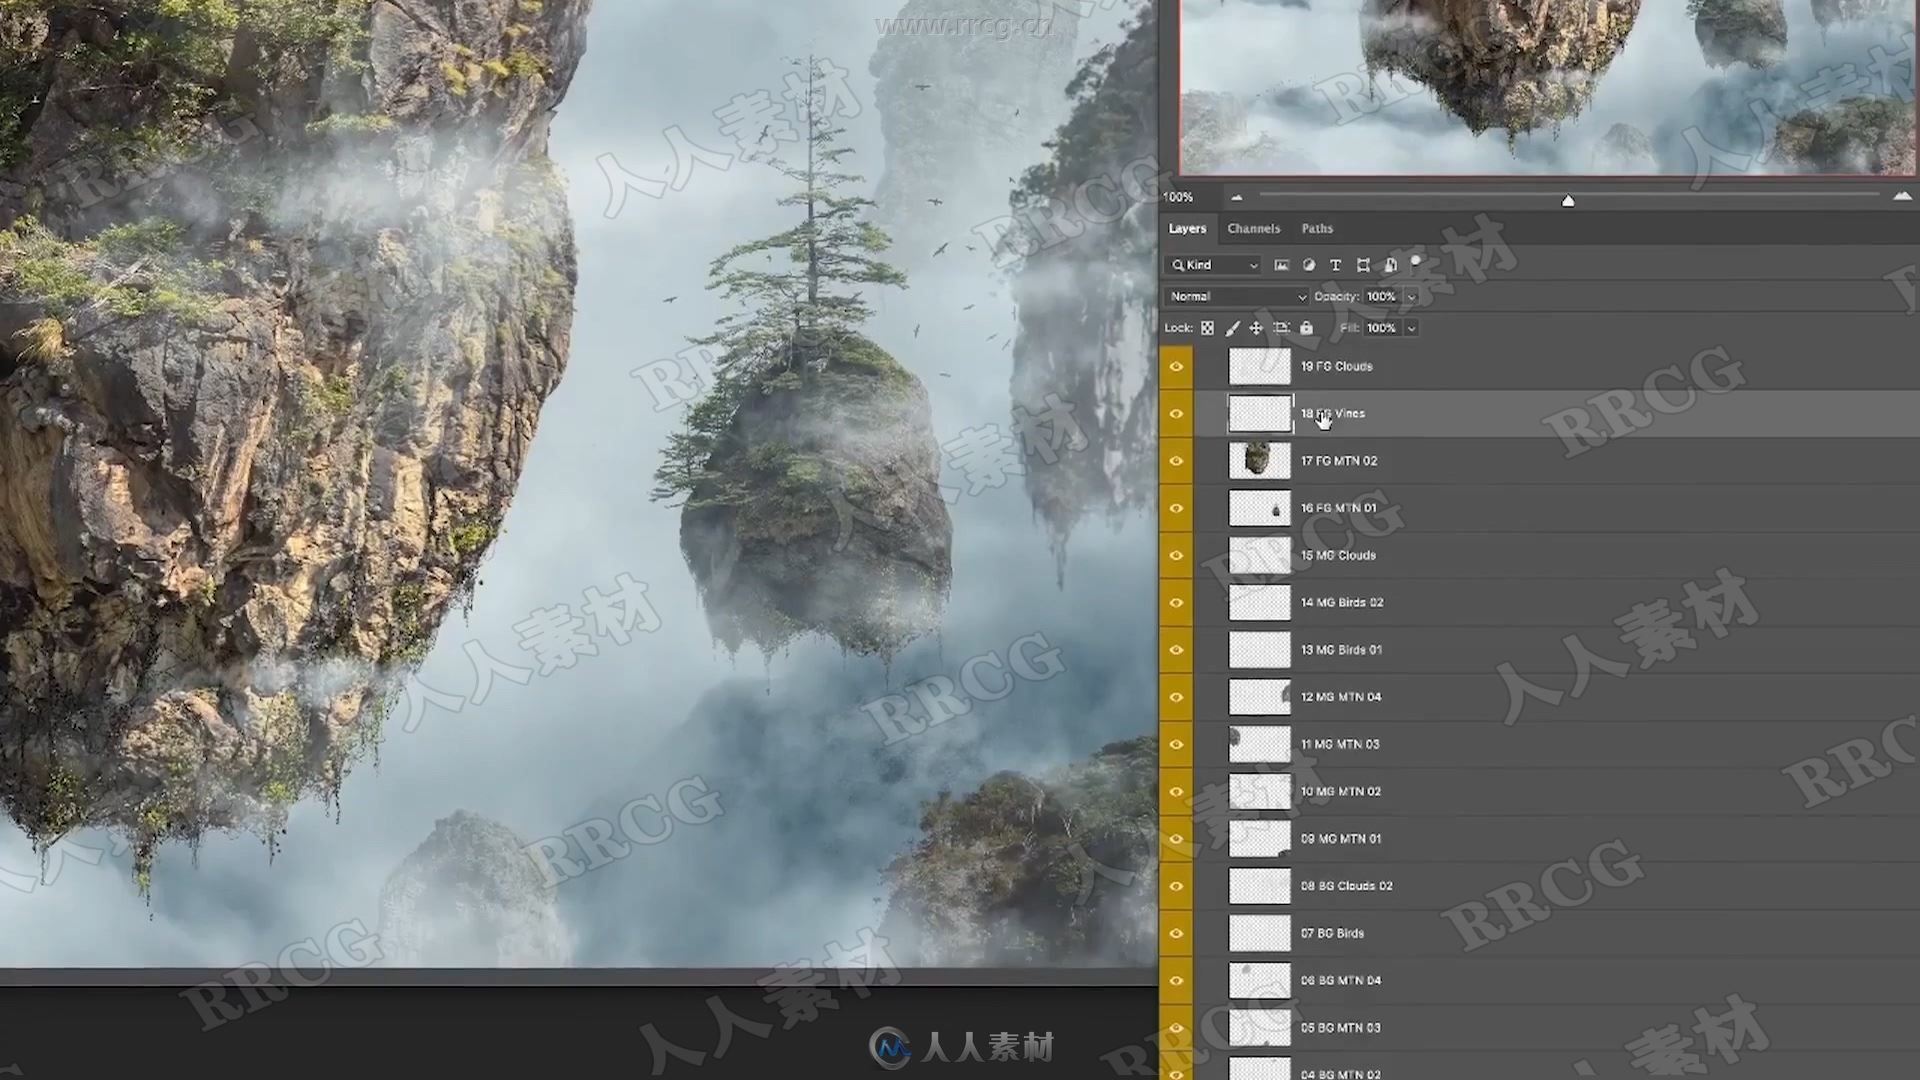This screenshot has width=1920, height=1080.
Task: Click the 12 MG MTN 04 layer thumbnail
Action: [1259, 697]
